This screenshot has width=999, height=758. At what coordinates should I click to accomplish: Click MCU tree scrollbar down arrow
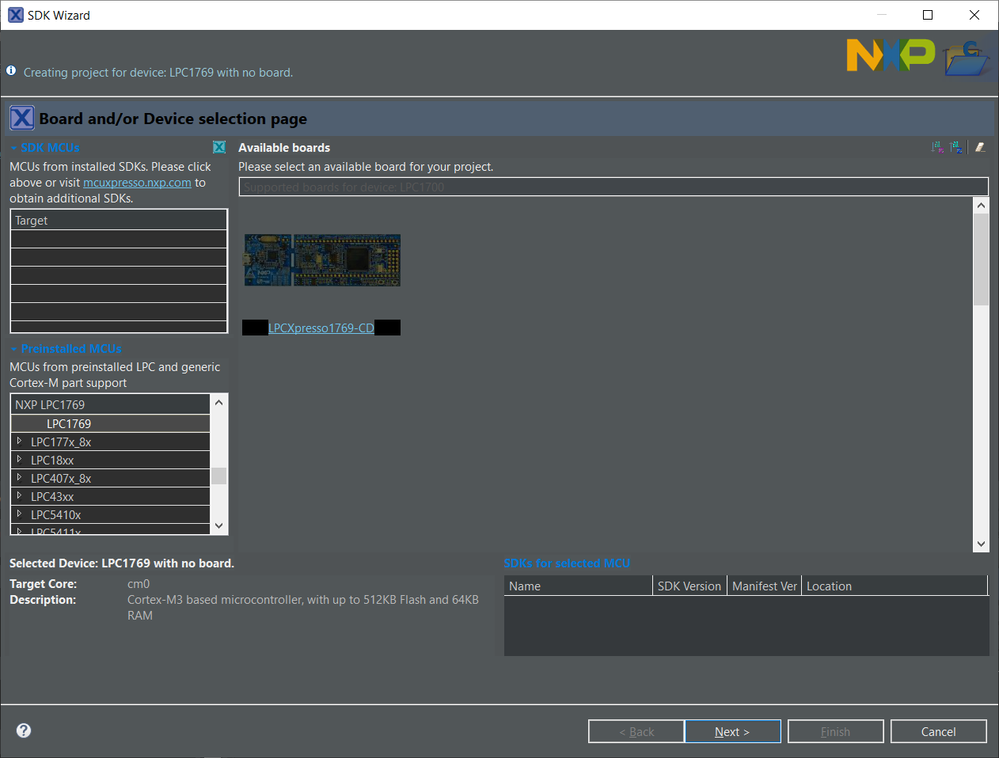click(219, 526)
